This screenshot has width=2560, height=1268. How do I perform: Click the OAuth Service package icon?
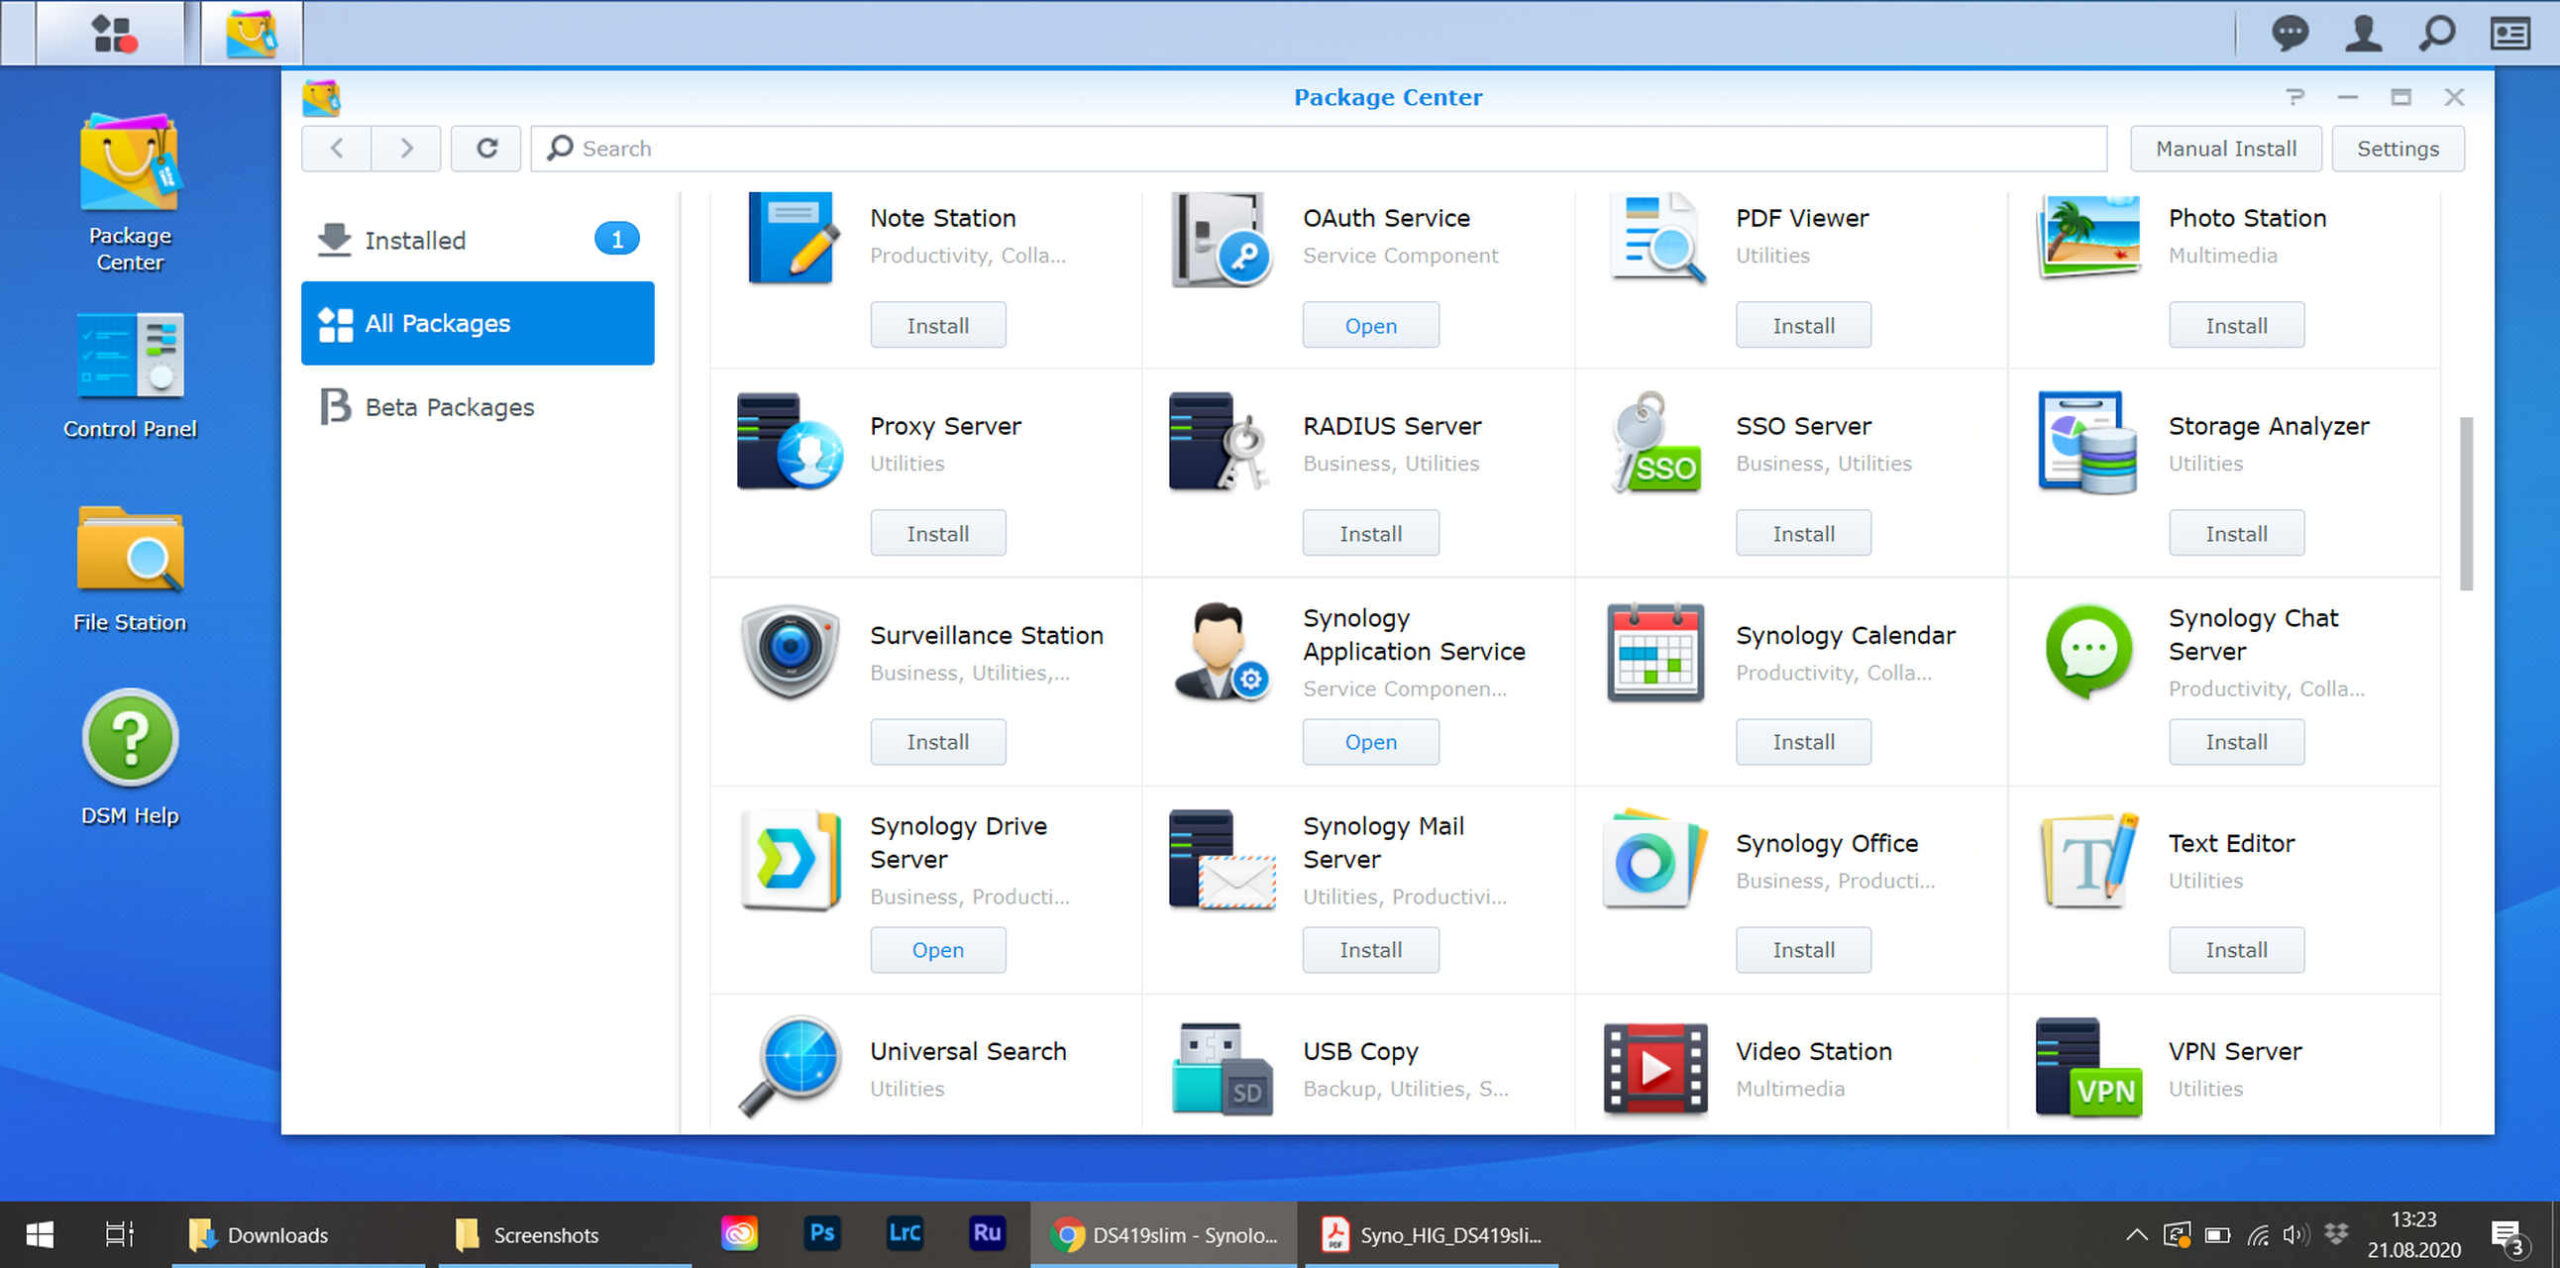tap(1221, 238)
